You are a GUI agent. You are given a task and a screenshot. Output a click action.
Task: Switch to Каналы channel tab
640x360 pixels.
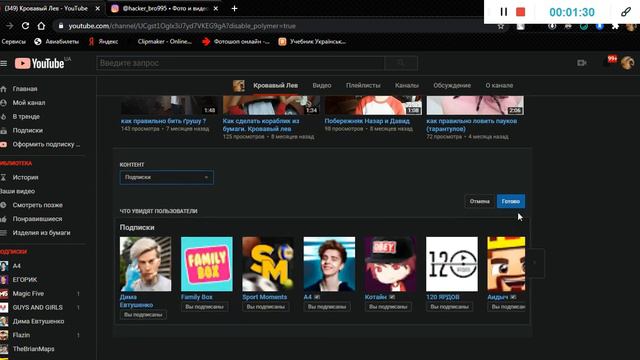[407, 85]
